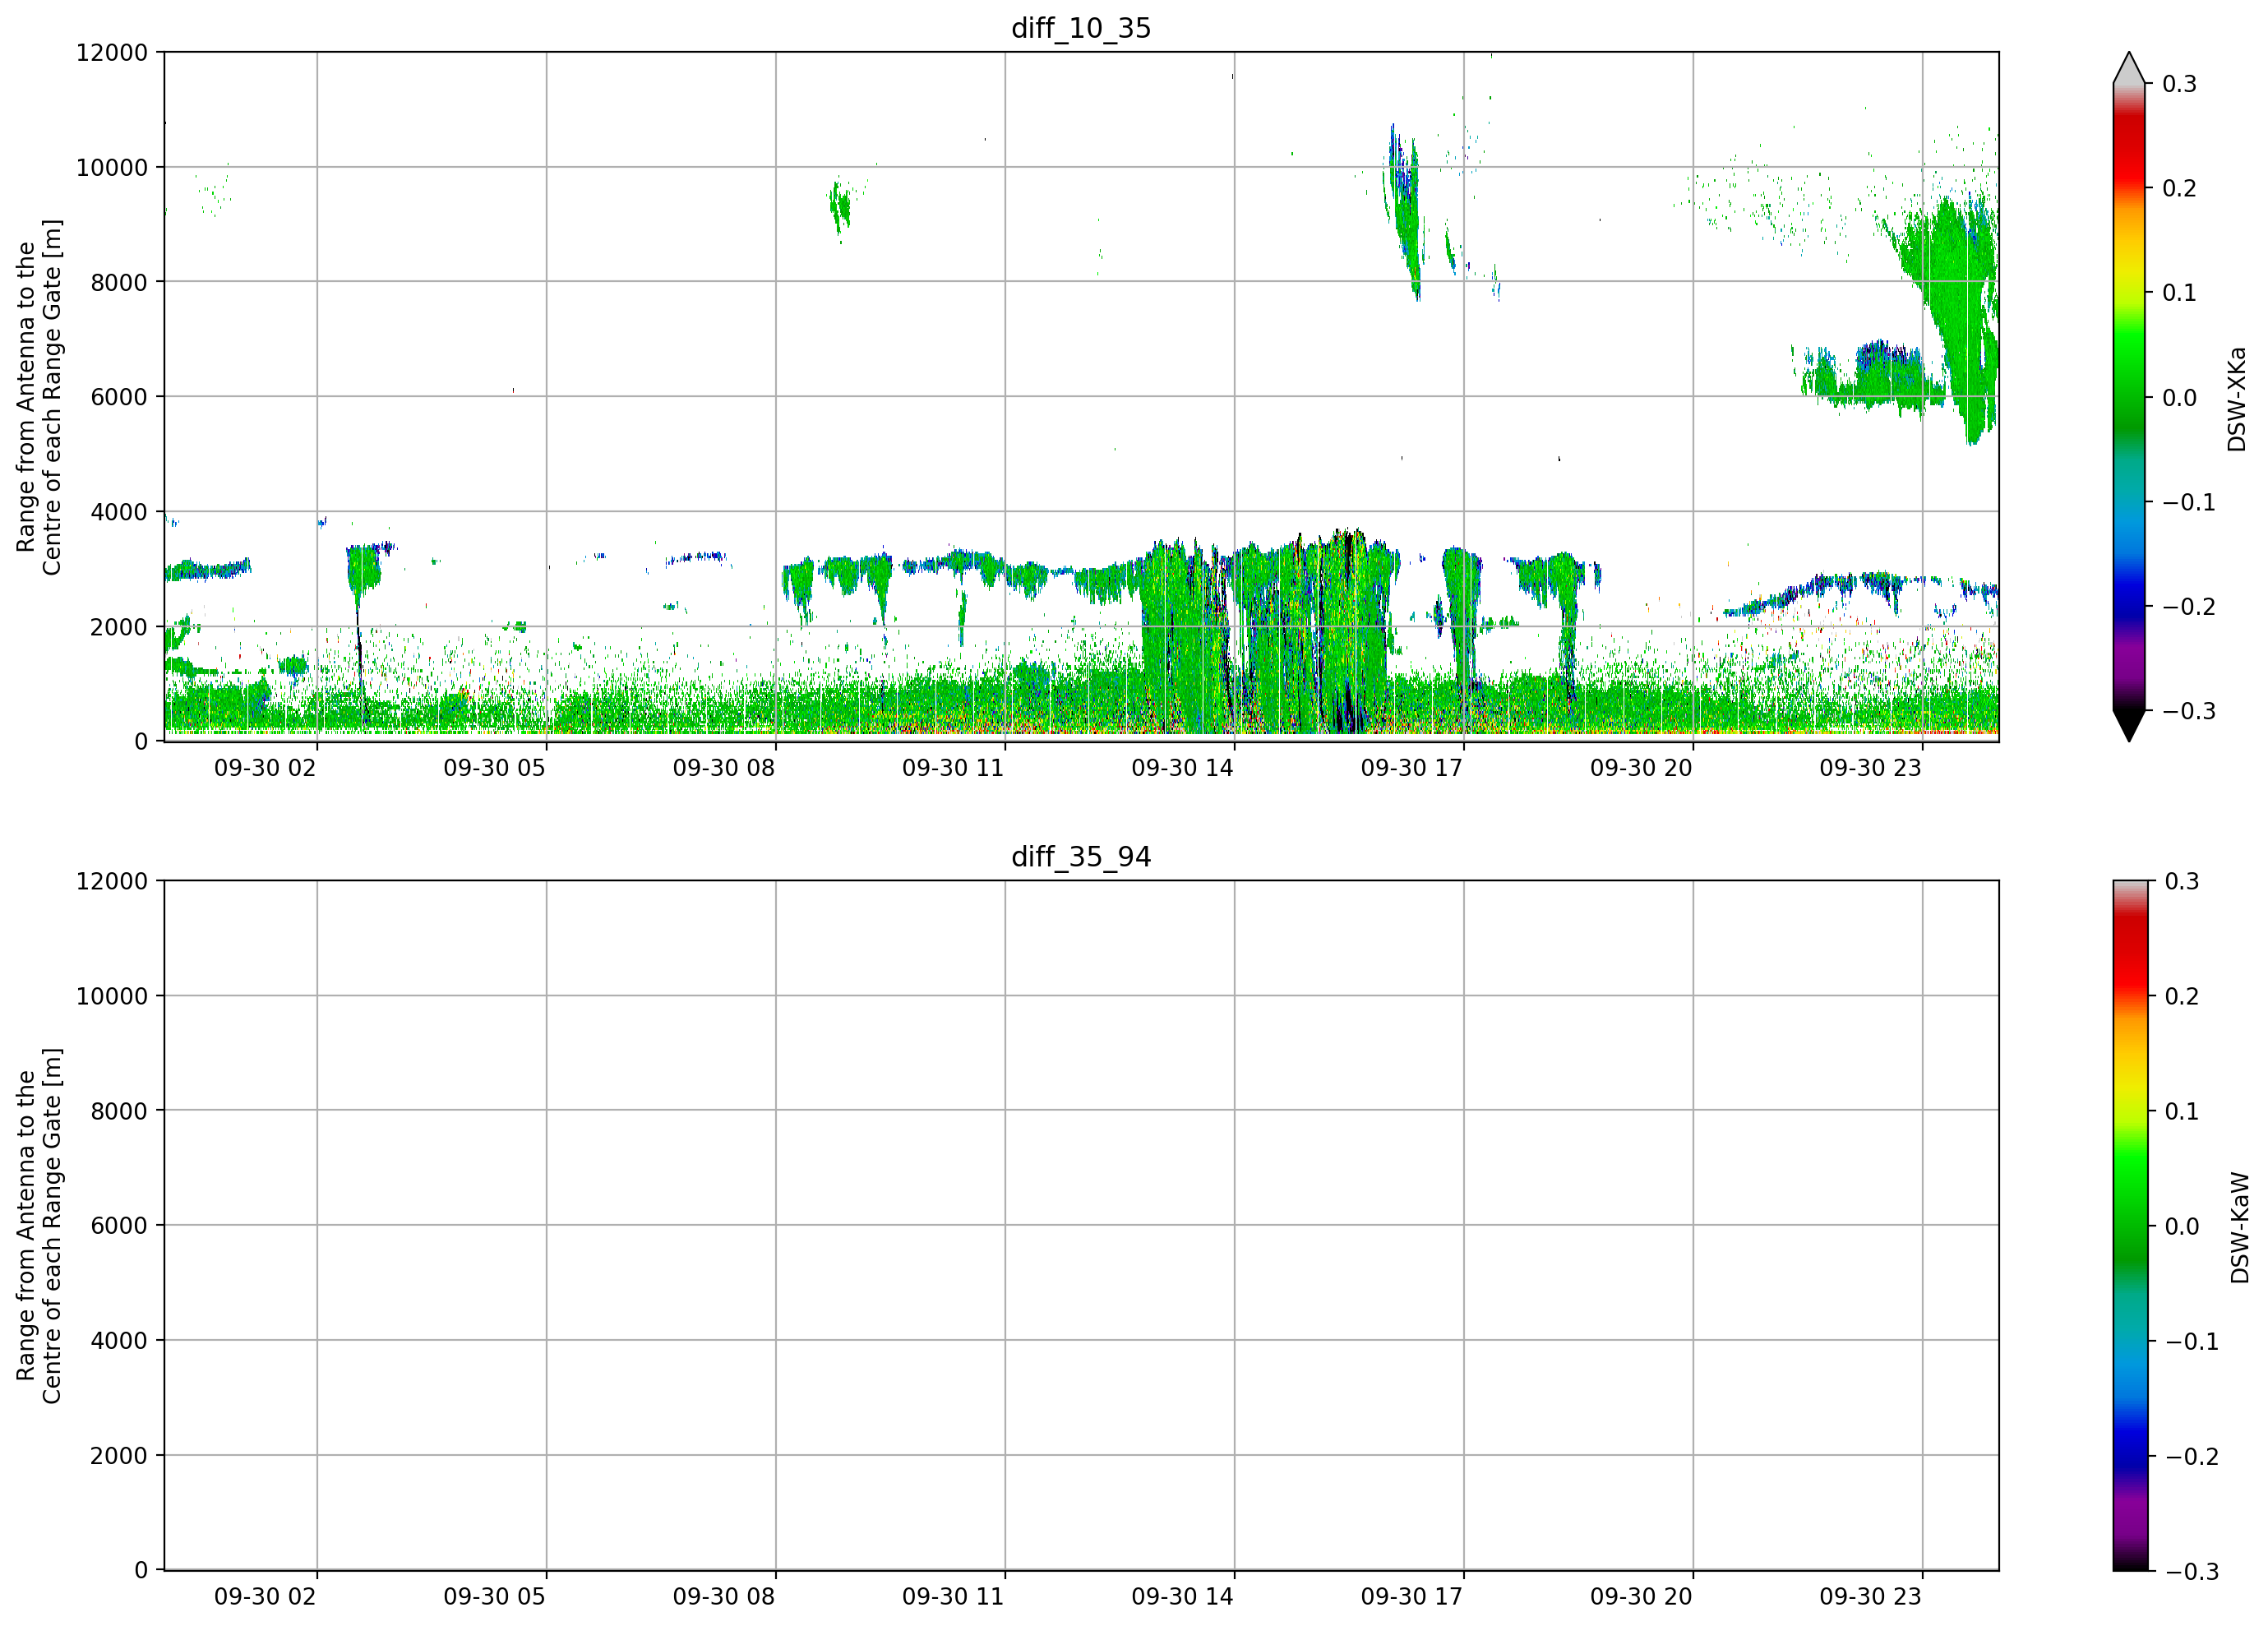Click the diff_35_94 plot title
The image size is (2268, 1626).
coord(1081,857)
